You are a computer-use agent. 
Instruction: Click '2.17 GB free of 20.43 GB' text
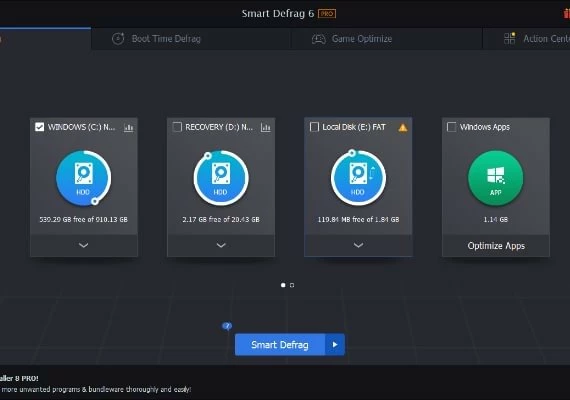click(221, 219)
